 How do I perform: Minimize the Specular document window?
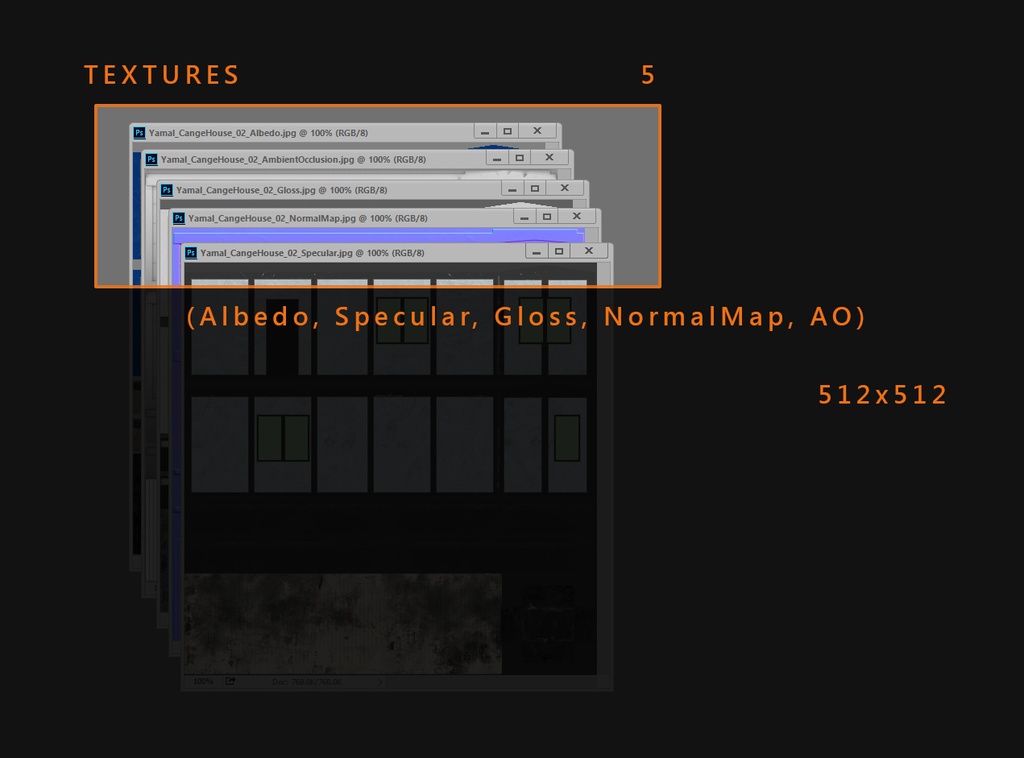click(x=536, y=251)
